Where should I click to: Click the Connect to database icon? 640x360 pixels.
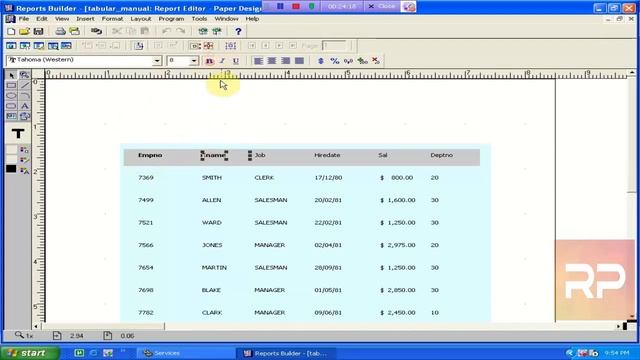[96, 31]
